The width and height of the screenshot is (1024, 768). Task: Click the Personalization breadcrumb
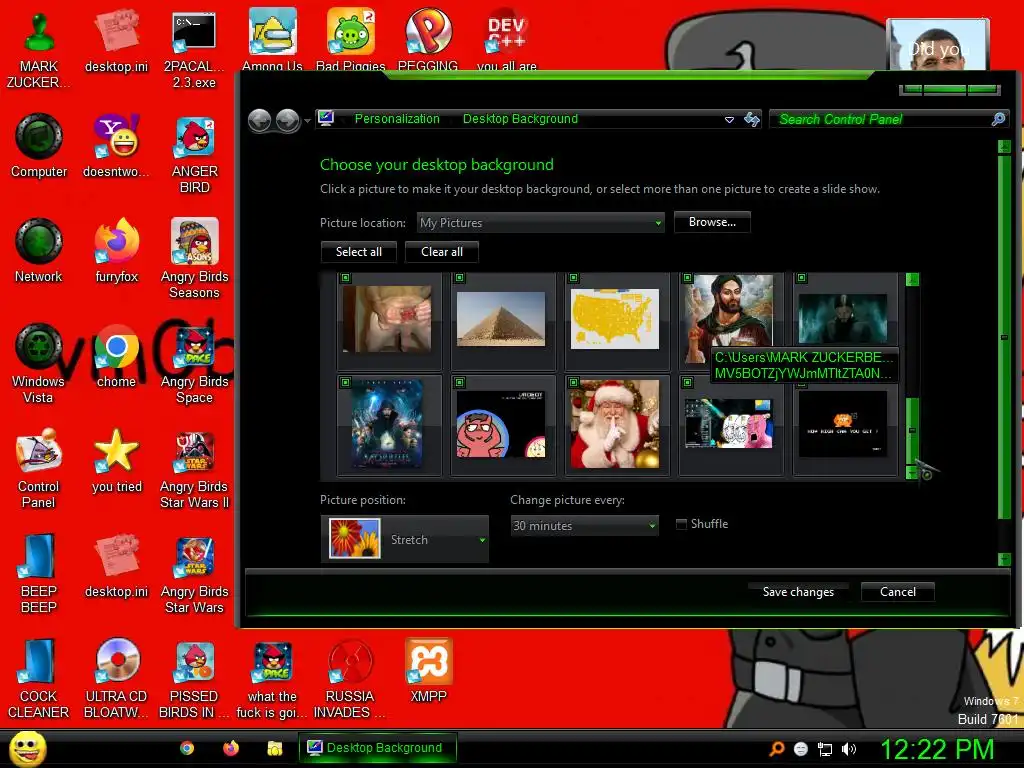point(397,119)
